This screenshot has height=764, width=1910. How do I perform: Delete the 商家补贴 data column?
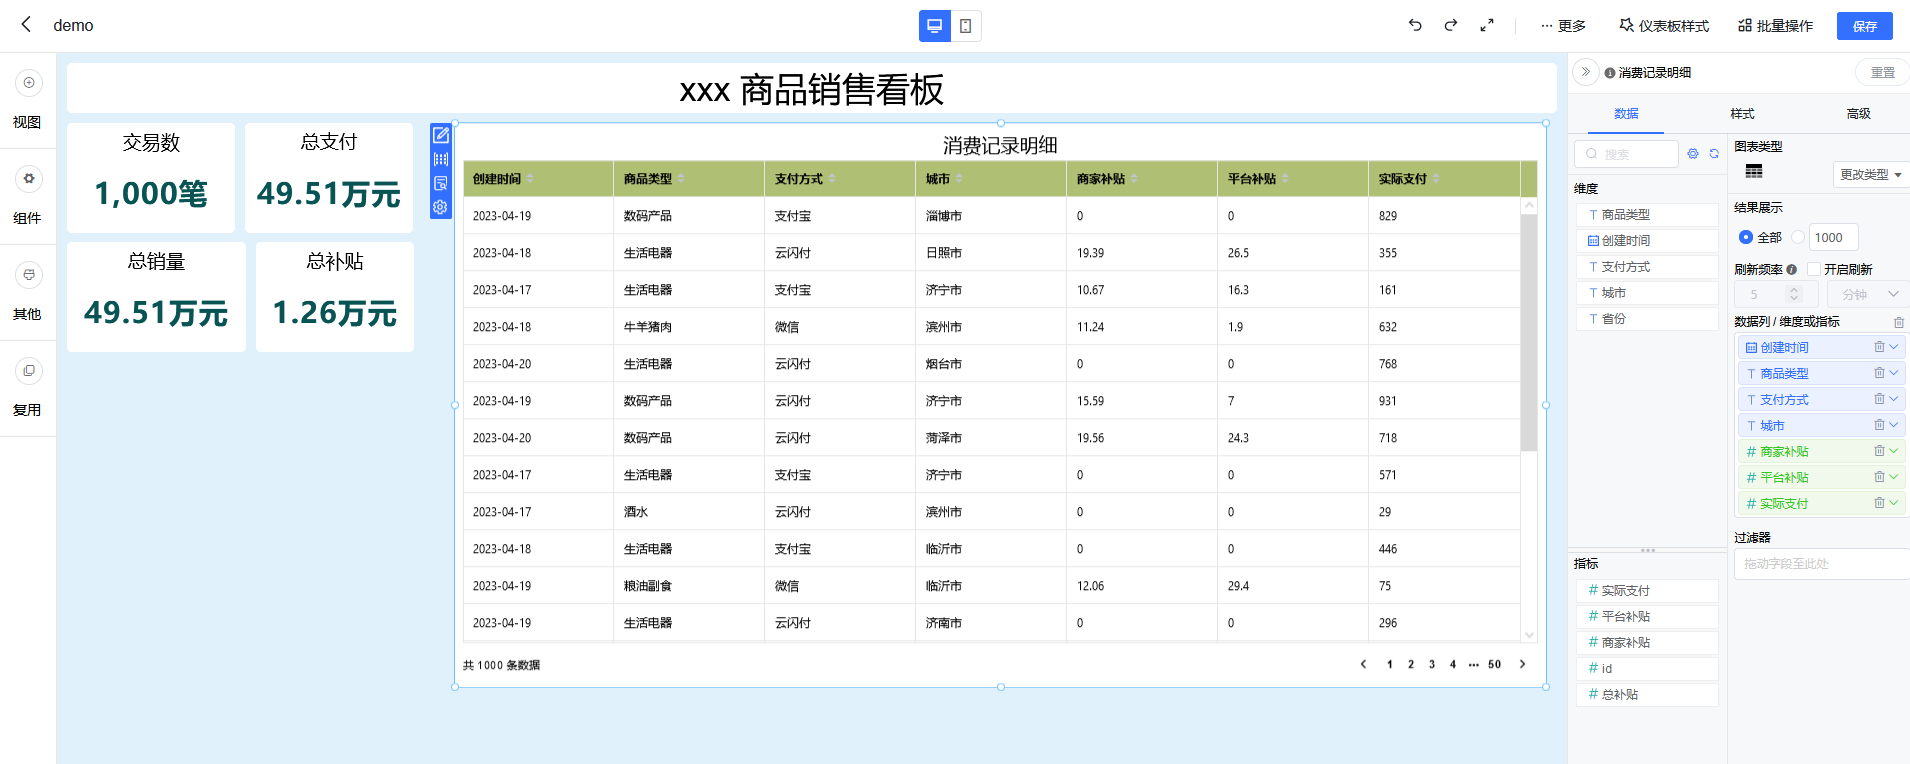pos(1879,451)
